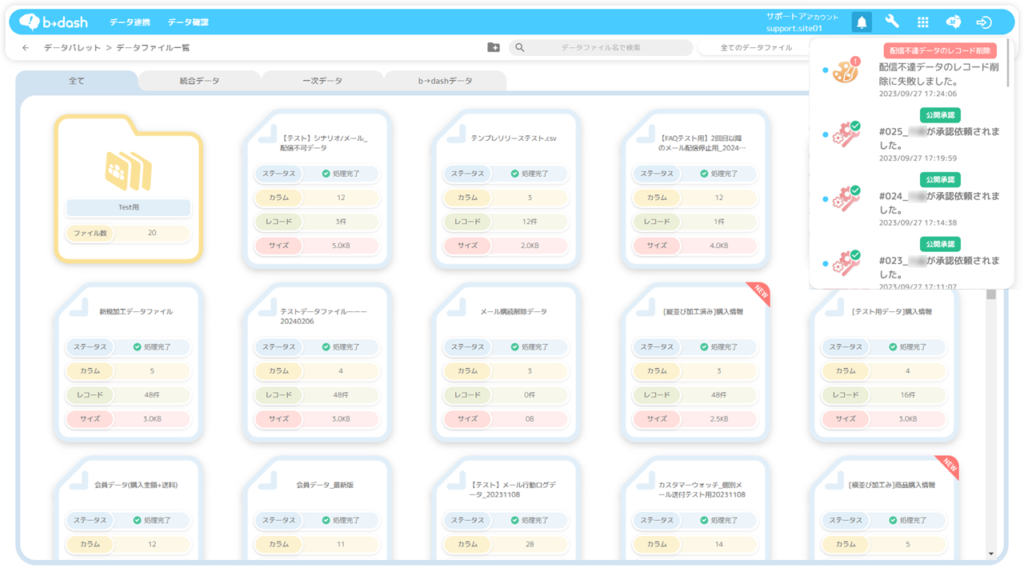This screenshot has height=576, width=1024.
Task: Click the データパレット breadcrumb link
Action: 72,48
